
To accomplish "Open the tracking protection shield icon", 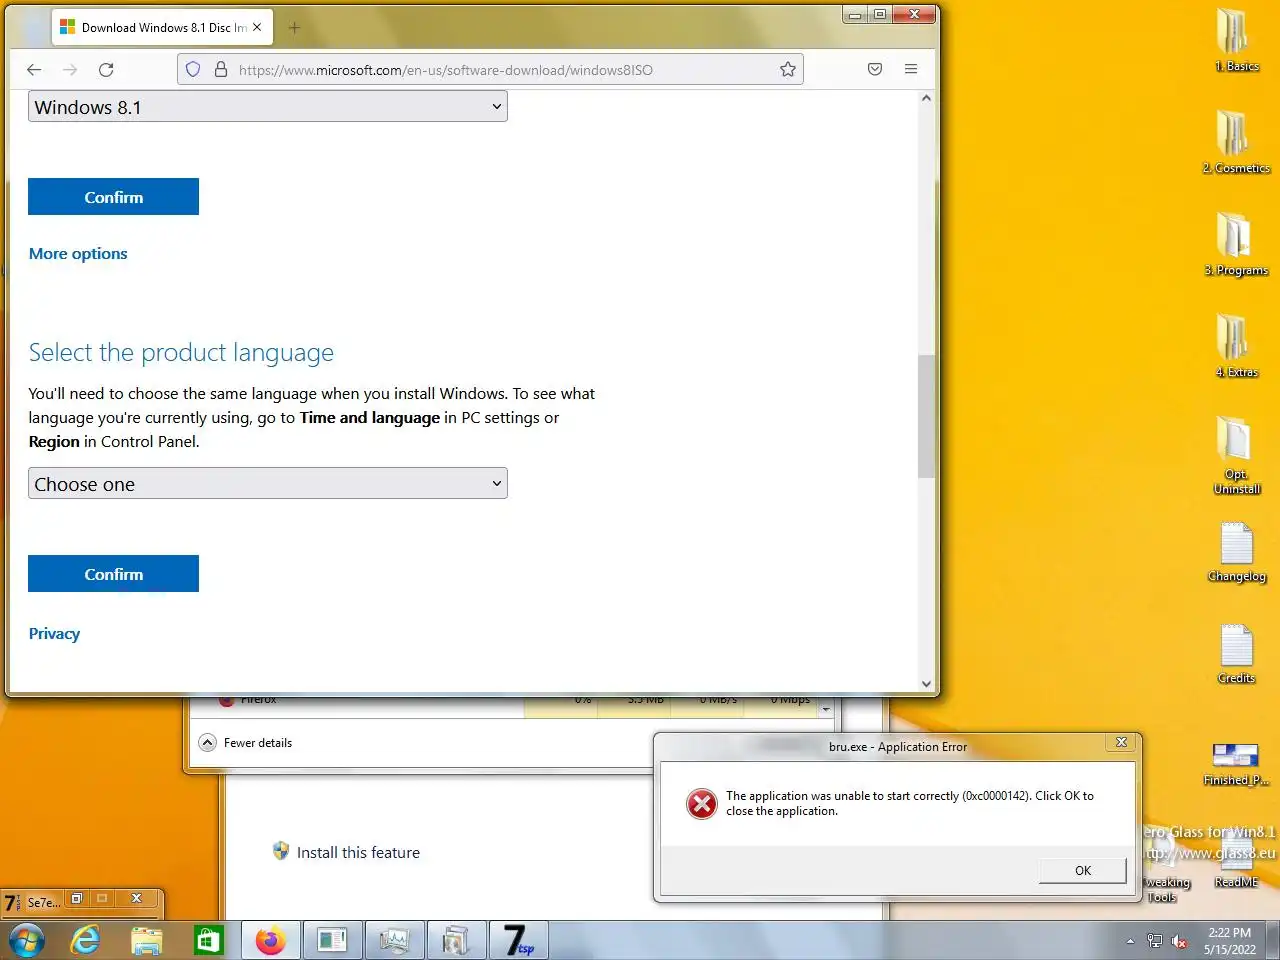I will point(193,70).
